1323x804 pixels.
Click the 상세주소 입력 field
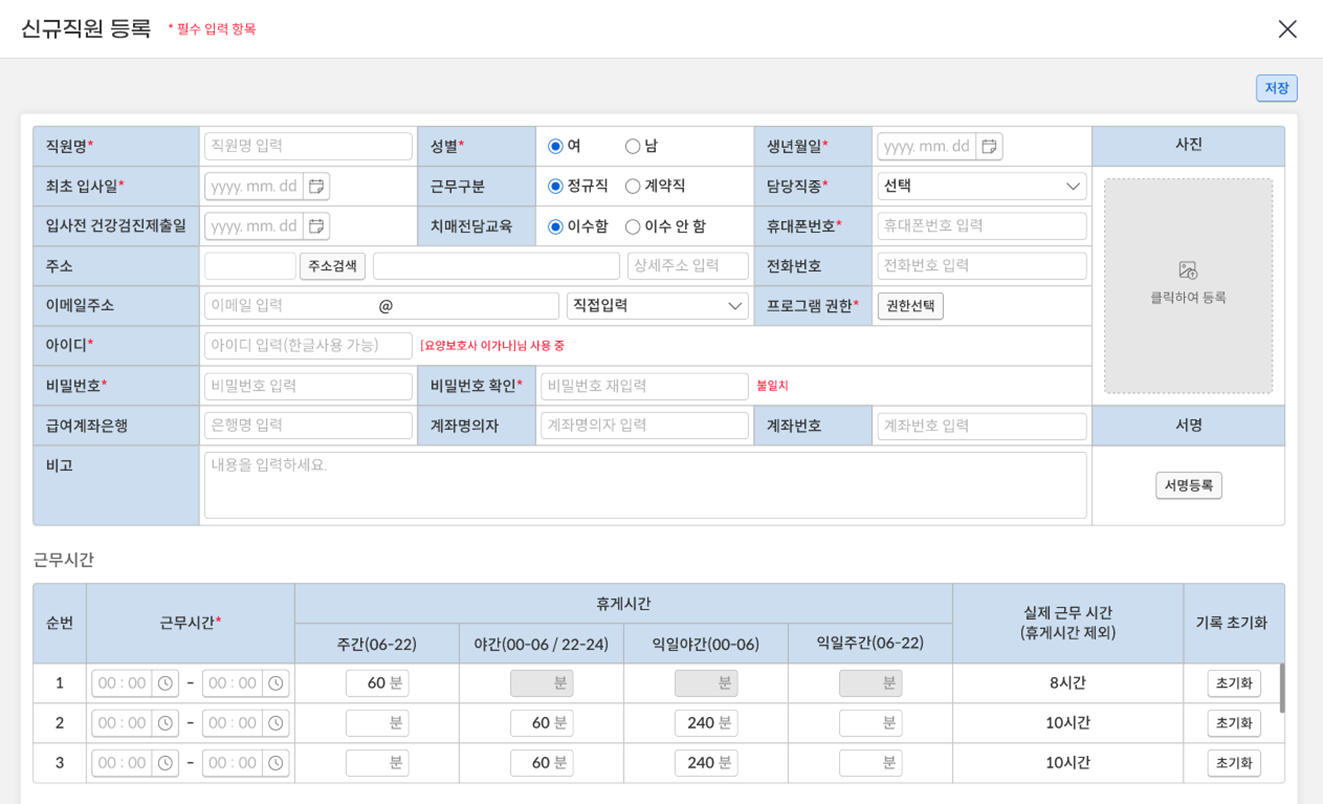point(688,266)
